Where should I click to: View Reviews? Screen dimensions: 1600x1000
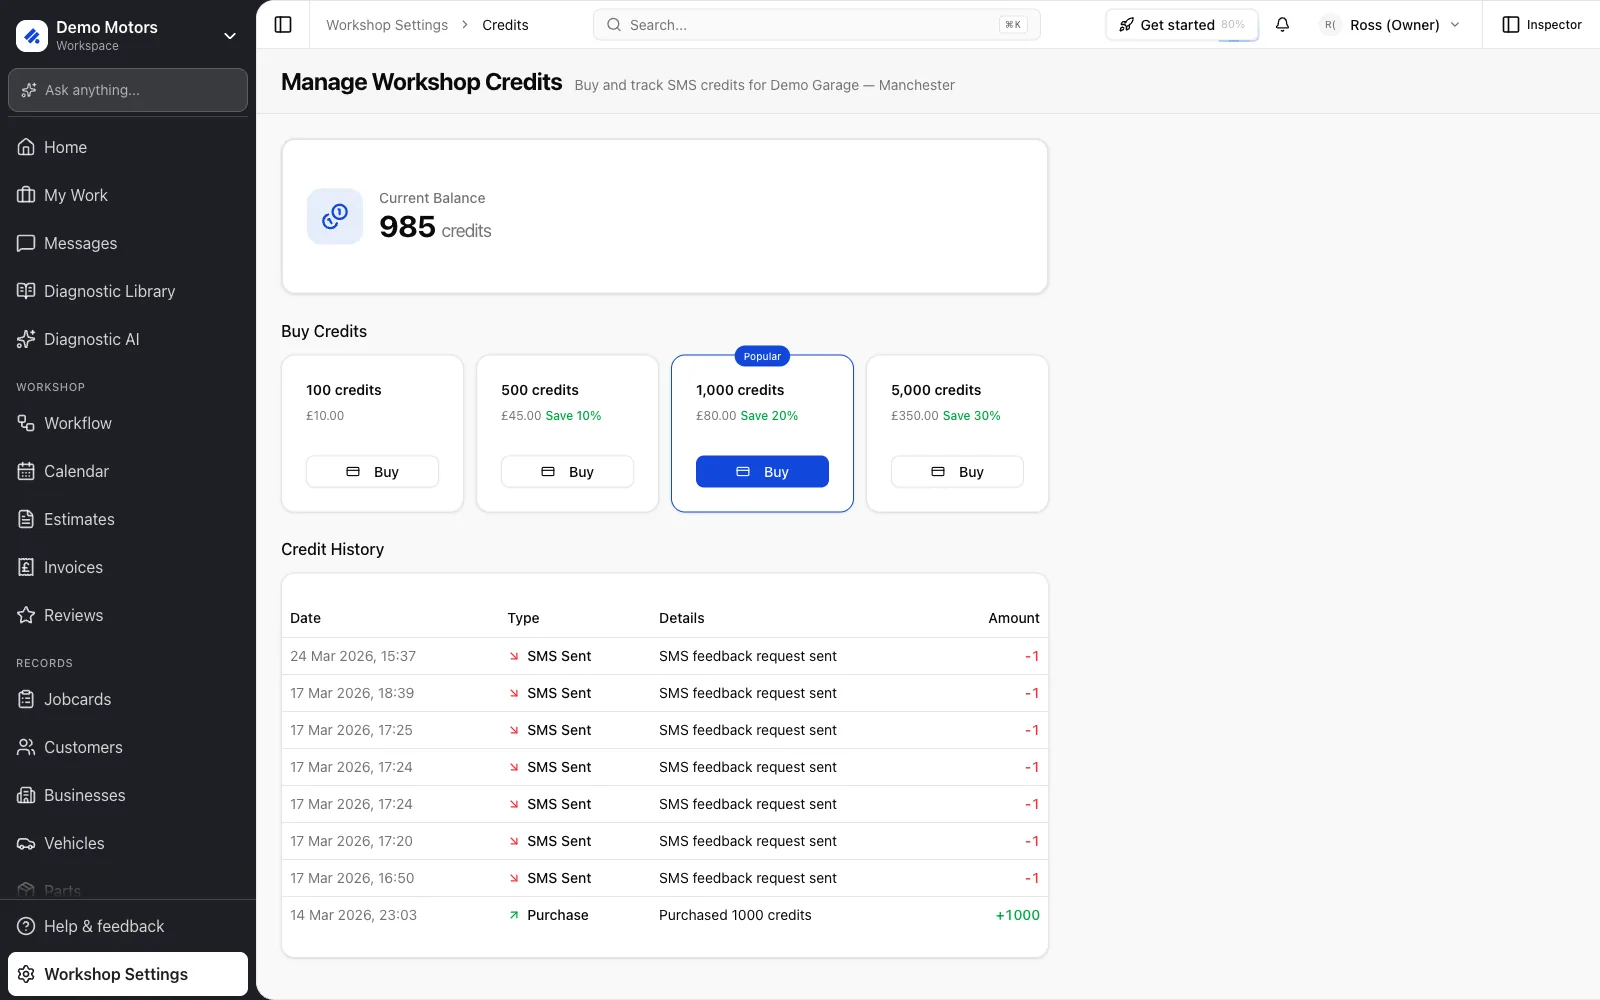click(x=128, y=615)
